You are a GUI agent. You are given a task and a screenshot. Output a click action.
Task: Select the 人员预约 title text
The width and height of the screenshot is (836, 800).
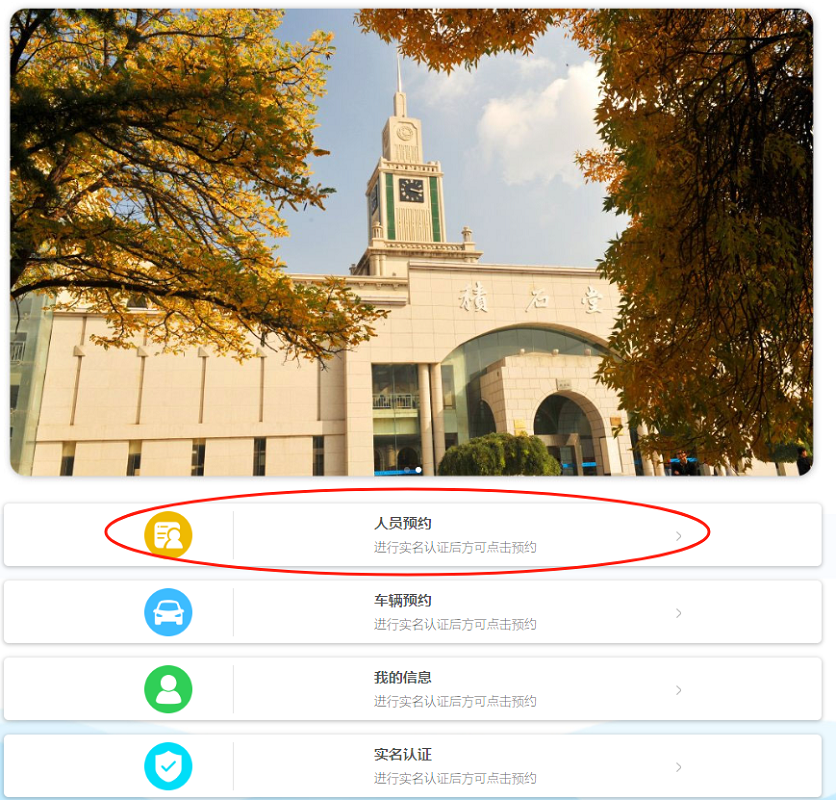point(403,523)
